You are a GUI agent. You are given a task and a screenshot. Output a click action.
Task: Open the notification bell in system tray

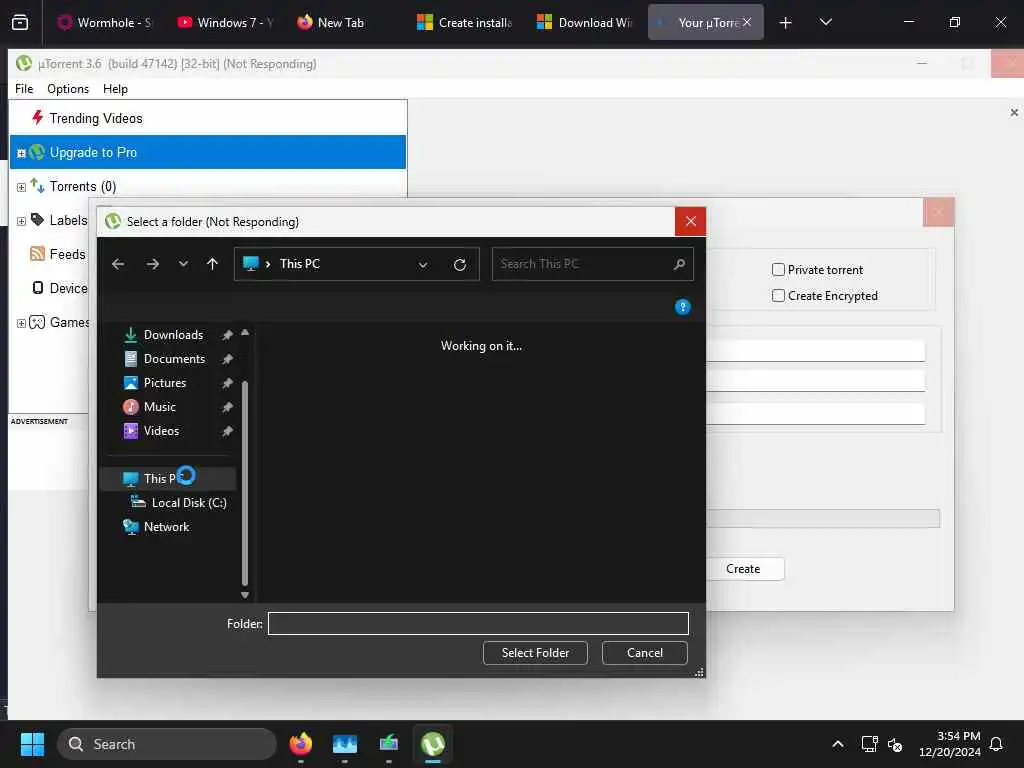click(x=996, y=744)
